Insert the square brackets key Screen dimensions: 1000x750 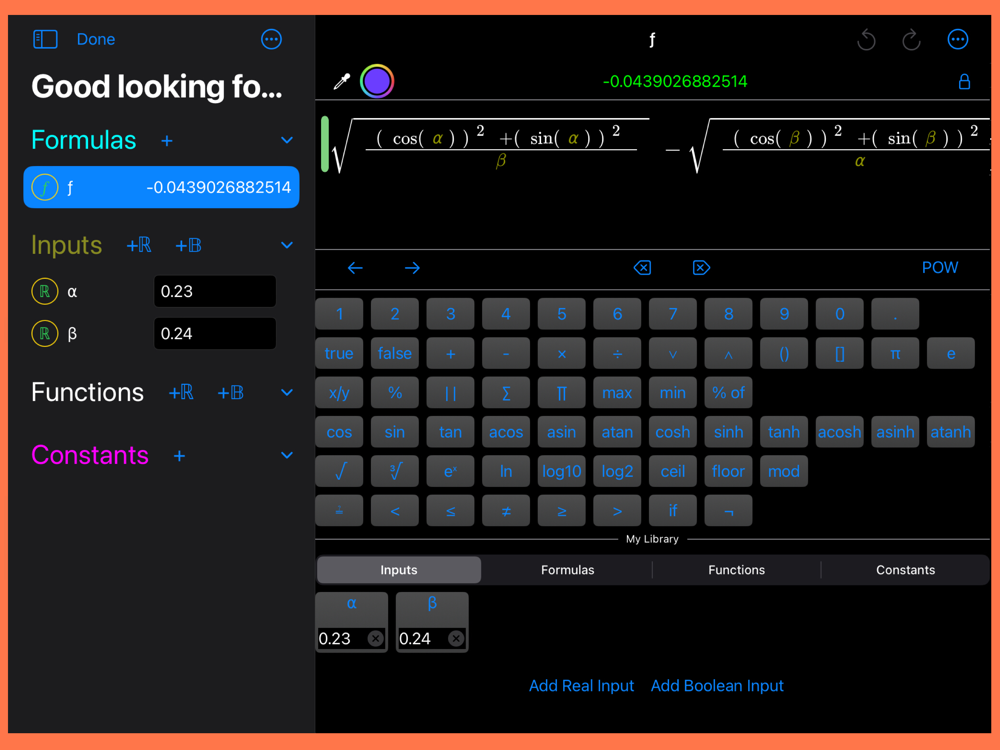point(839,353)
